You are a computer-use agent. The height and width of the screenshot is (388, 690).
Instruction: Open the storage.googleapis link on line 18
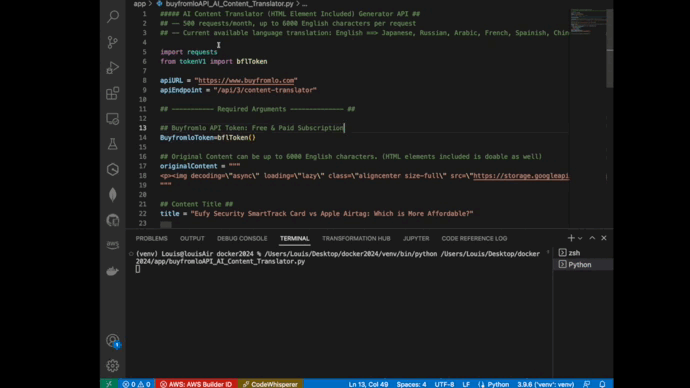pyautogui.click(x=521, y=176)
